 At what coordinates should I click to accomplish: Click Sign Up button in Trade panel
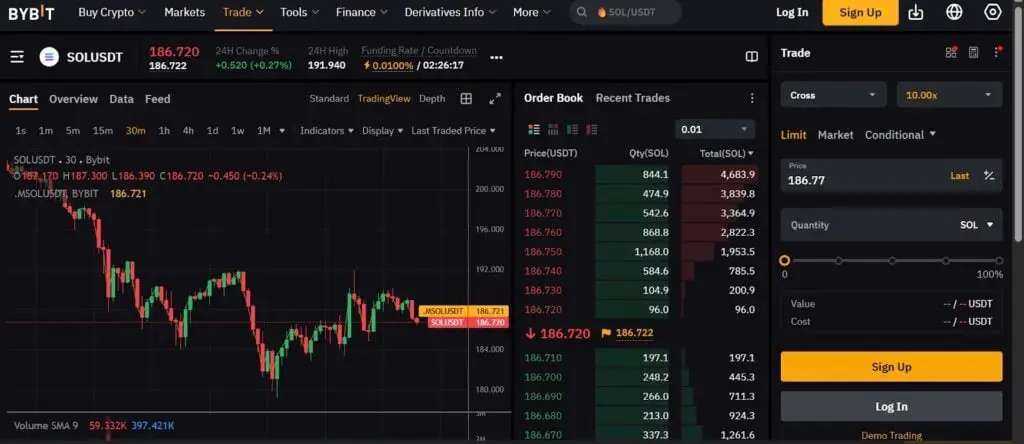click(891, 367)
